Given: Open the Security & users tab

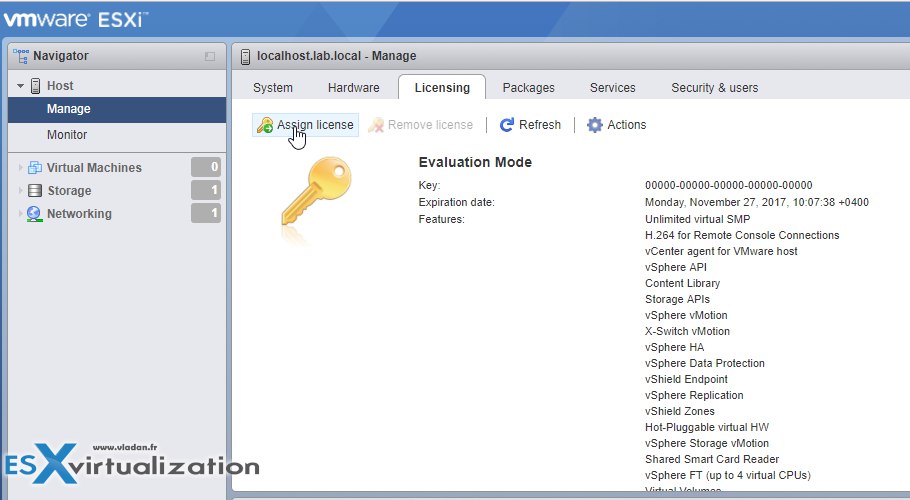Looking at the screenshot, I should 715,88.
